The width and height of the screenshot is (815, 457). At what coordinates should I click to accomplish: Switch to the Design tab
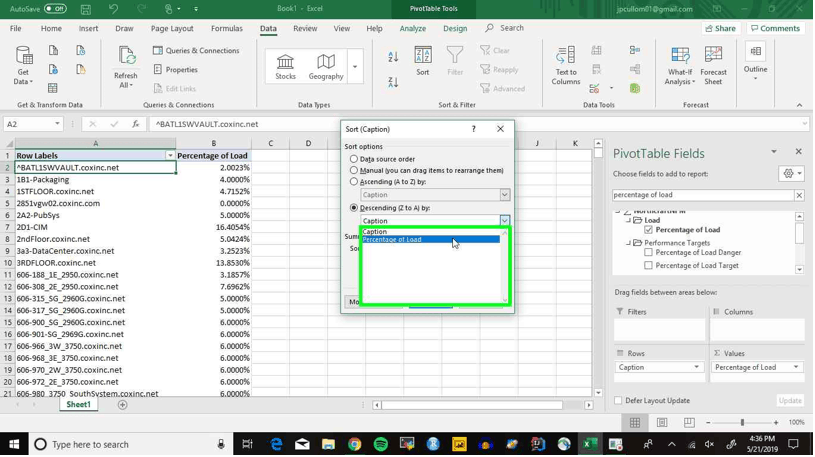tap(455, 29)
